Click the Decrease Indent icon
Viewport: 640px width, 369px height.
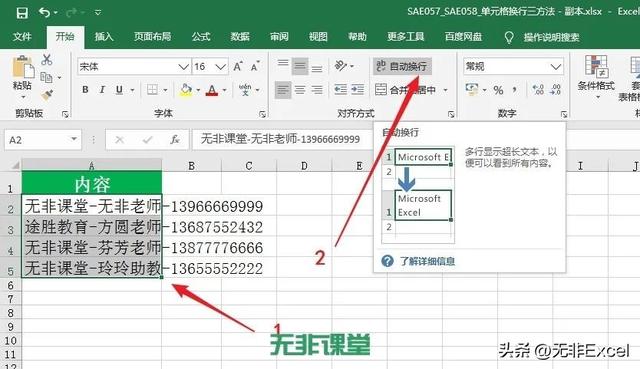340,90
